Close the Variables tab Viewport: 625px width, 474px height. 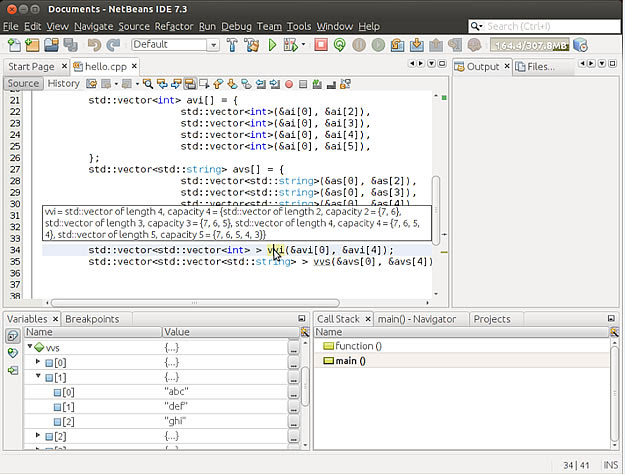click(55, 319)
